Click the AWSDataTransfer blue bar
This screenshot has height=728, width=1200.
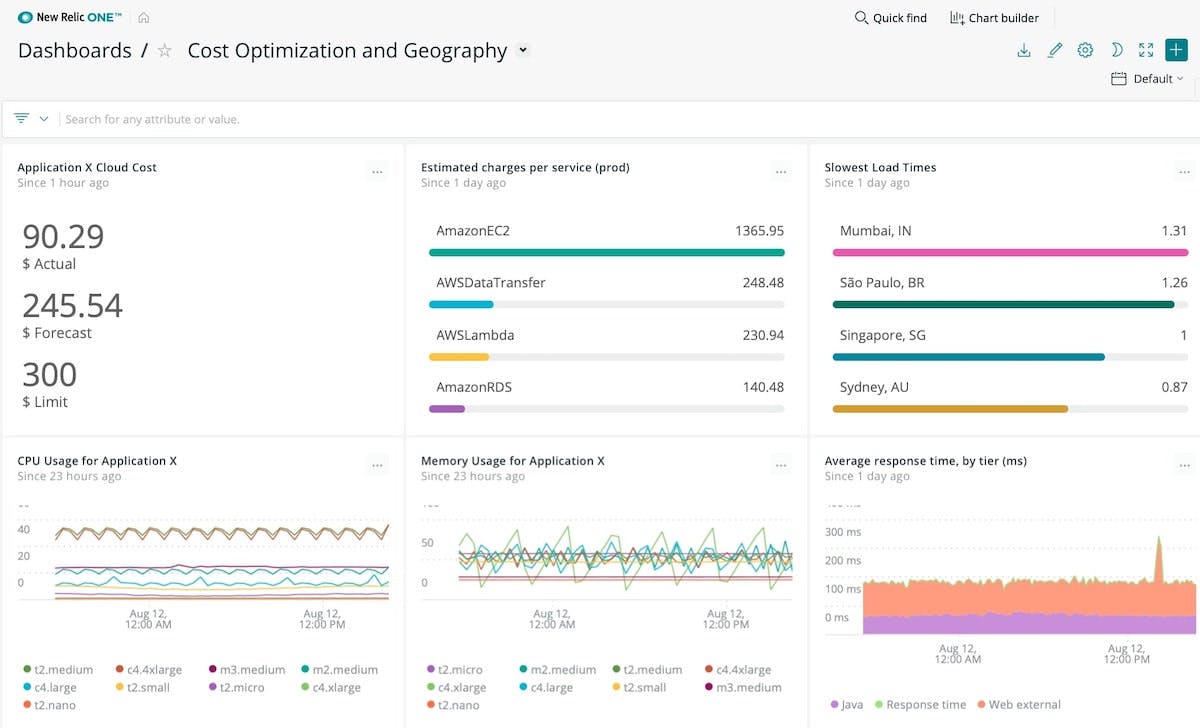(x=461, y=305)
